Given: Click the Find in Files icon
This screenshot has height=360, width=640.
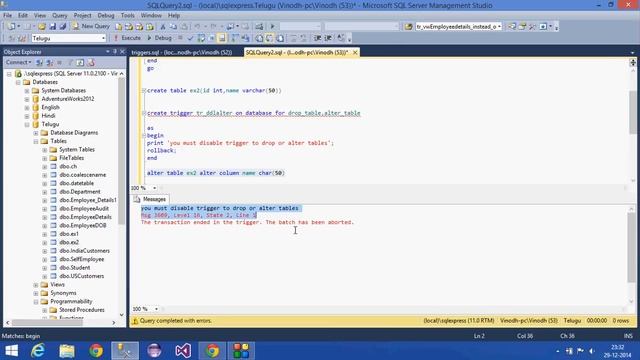Looking at the screenshot, I should [x=408, y=27].
